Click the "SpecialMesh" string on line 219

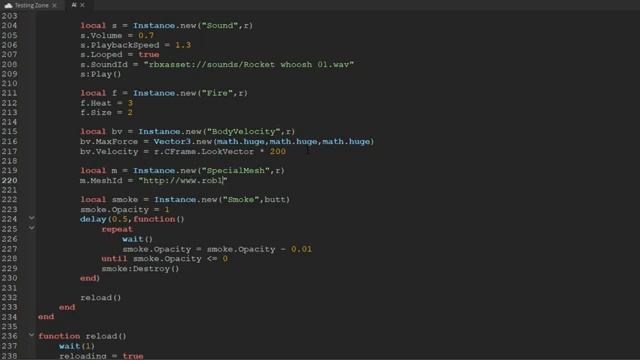[236, 171]
